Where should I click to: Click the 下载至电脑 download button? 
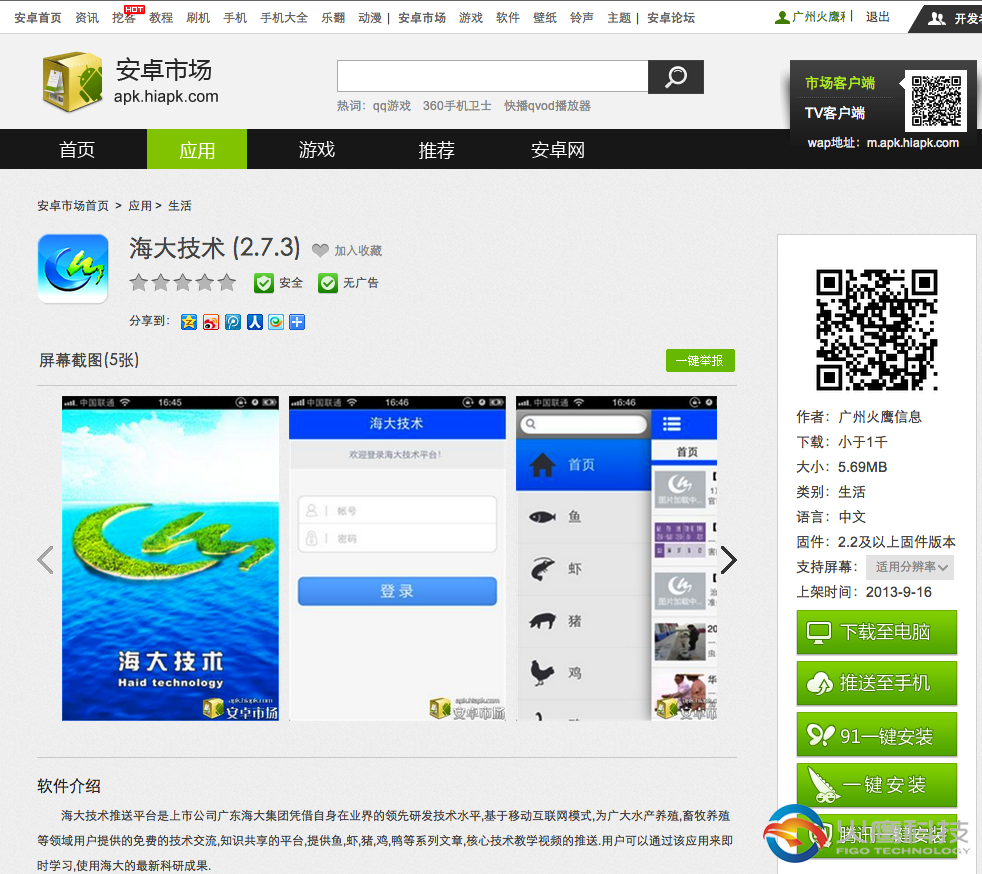(x=877, y=632)
